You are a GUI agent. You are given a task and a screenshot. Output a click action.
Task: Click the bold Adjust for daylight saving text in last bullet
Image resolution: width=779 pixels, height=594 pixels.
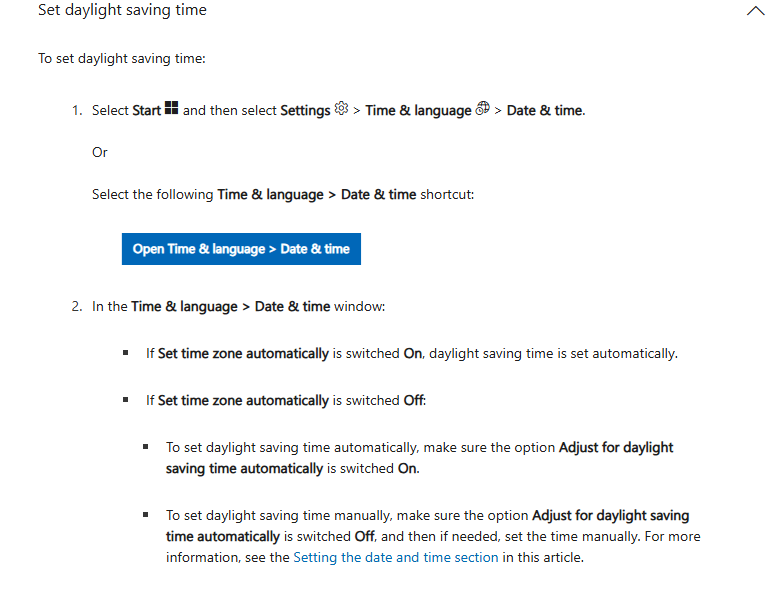click(x=611, y=516)
